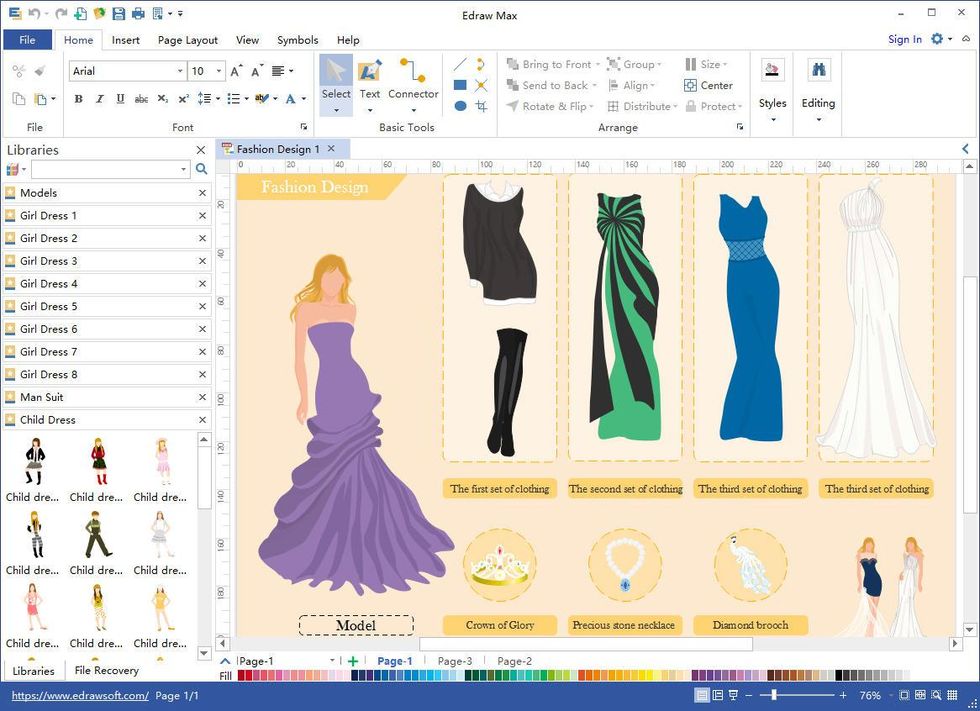
Task: Click the crop tool icon
Action: (481, 106)
